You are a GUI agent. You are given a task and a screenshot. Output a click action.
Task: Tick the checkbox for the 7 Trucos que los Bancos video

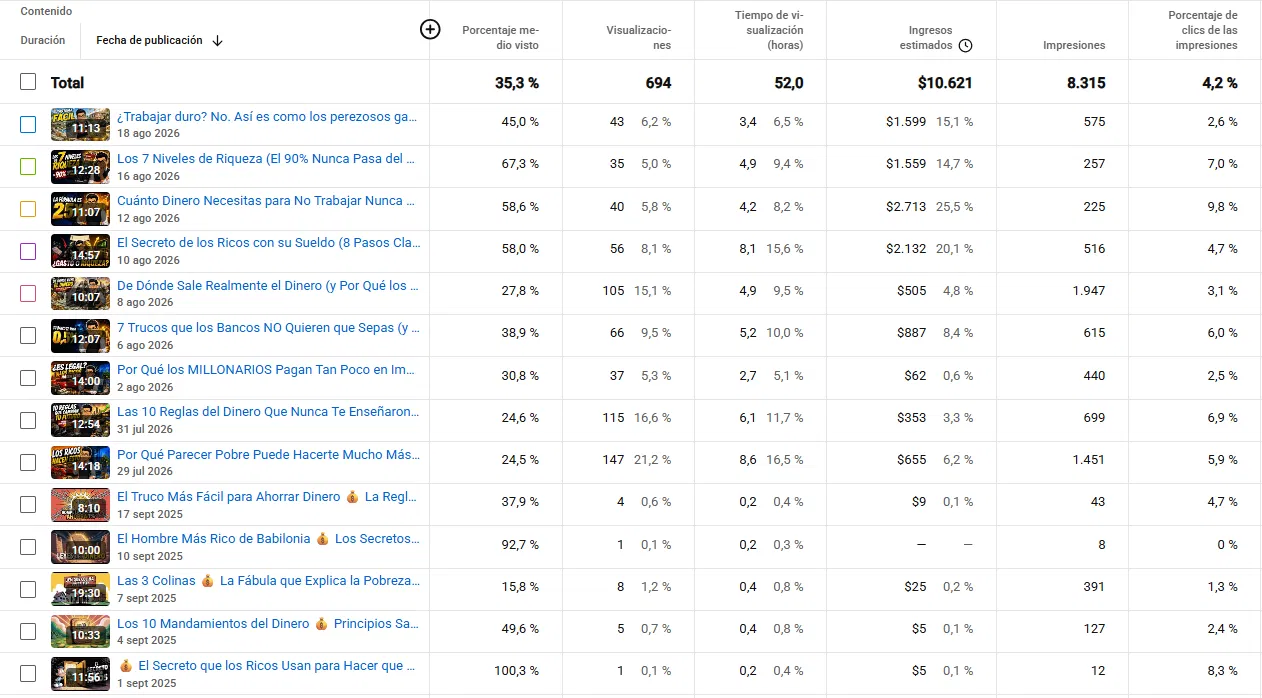click(28, 336)
